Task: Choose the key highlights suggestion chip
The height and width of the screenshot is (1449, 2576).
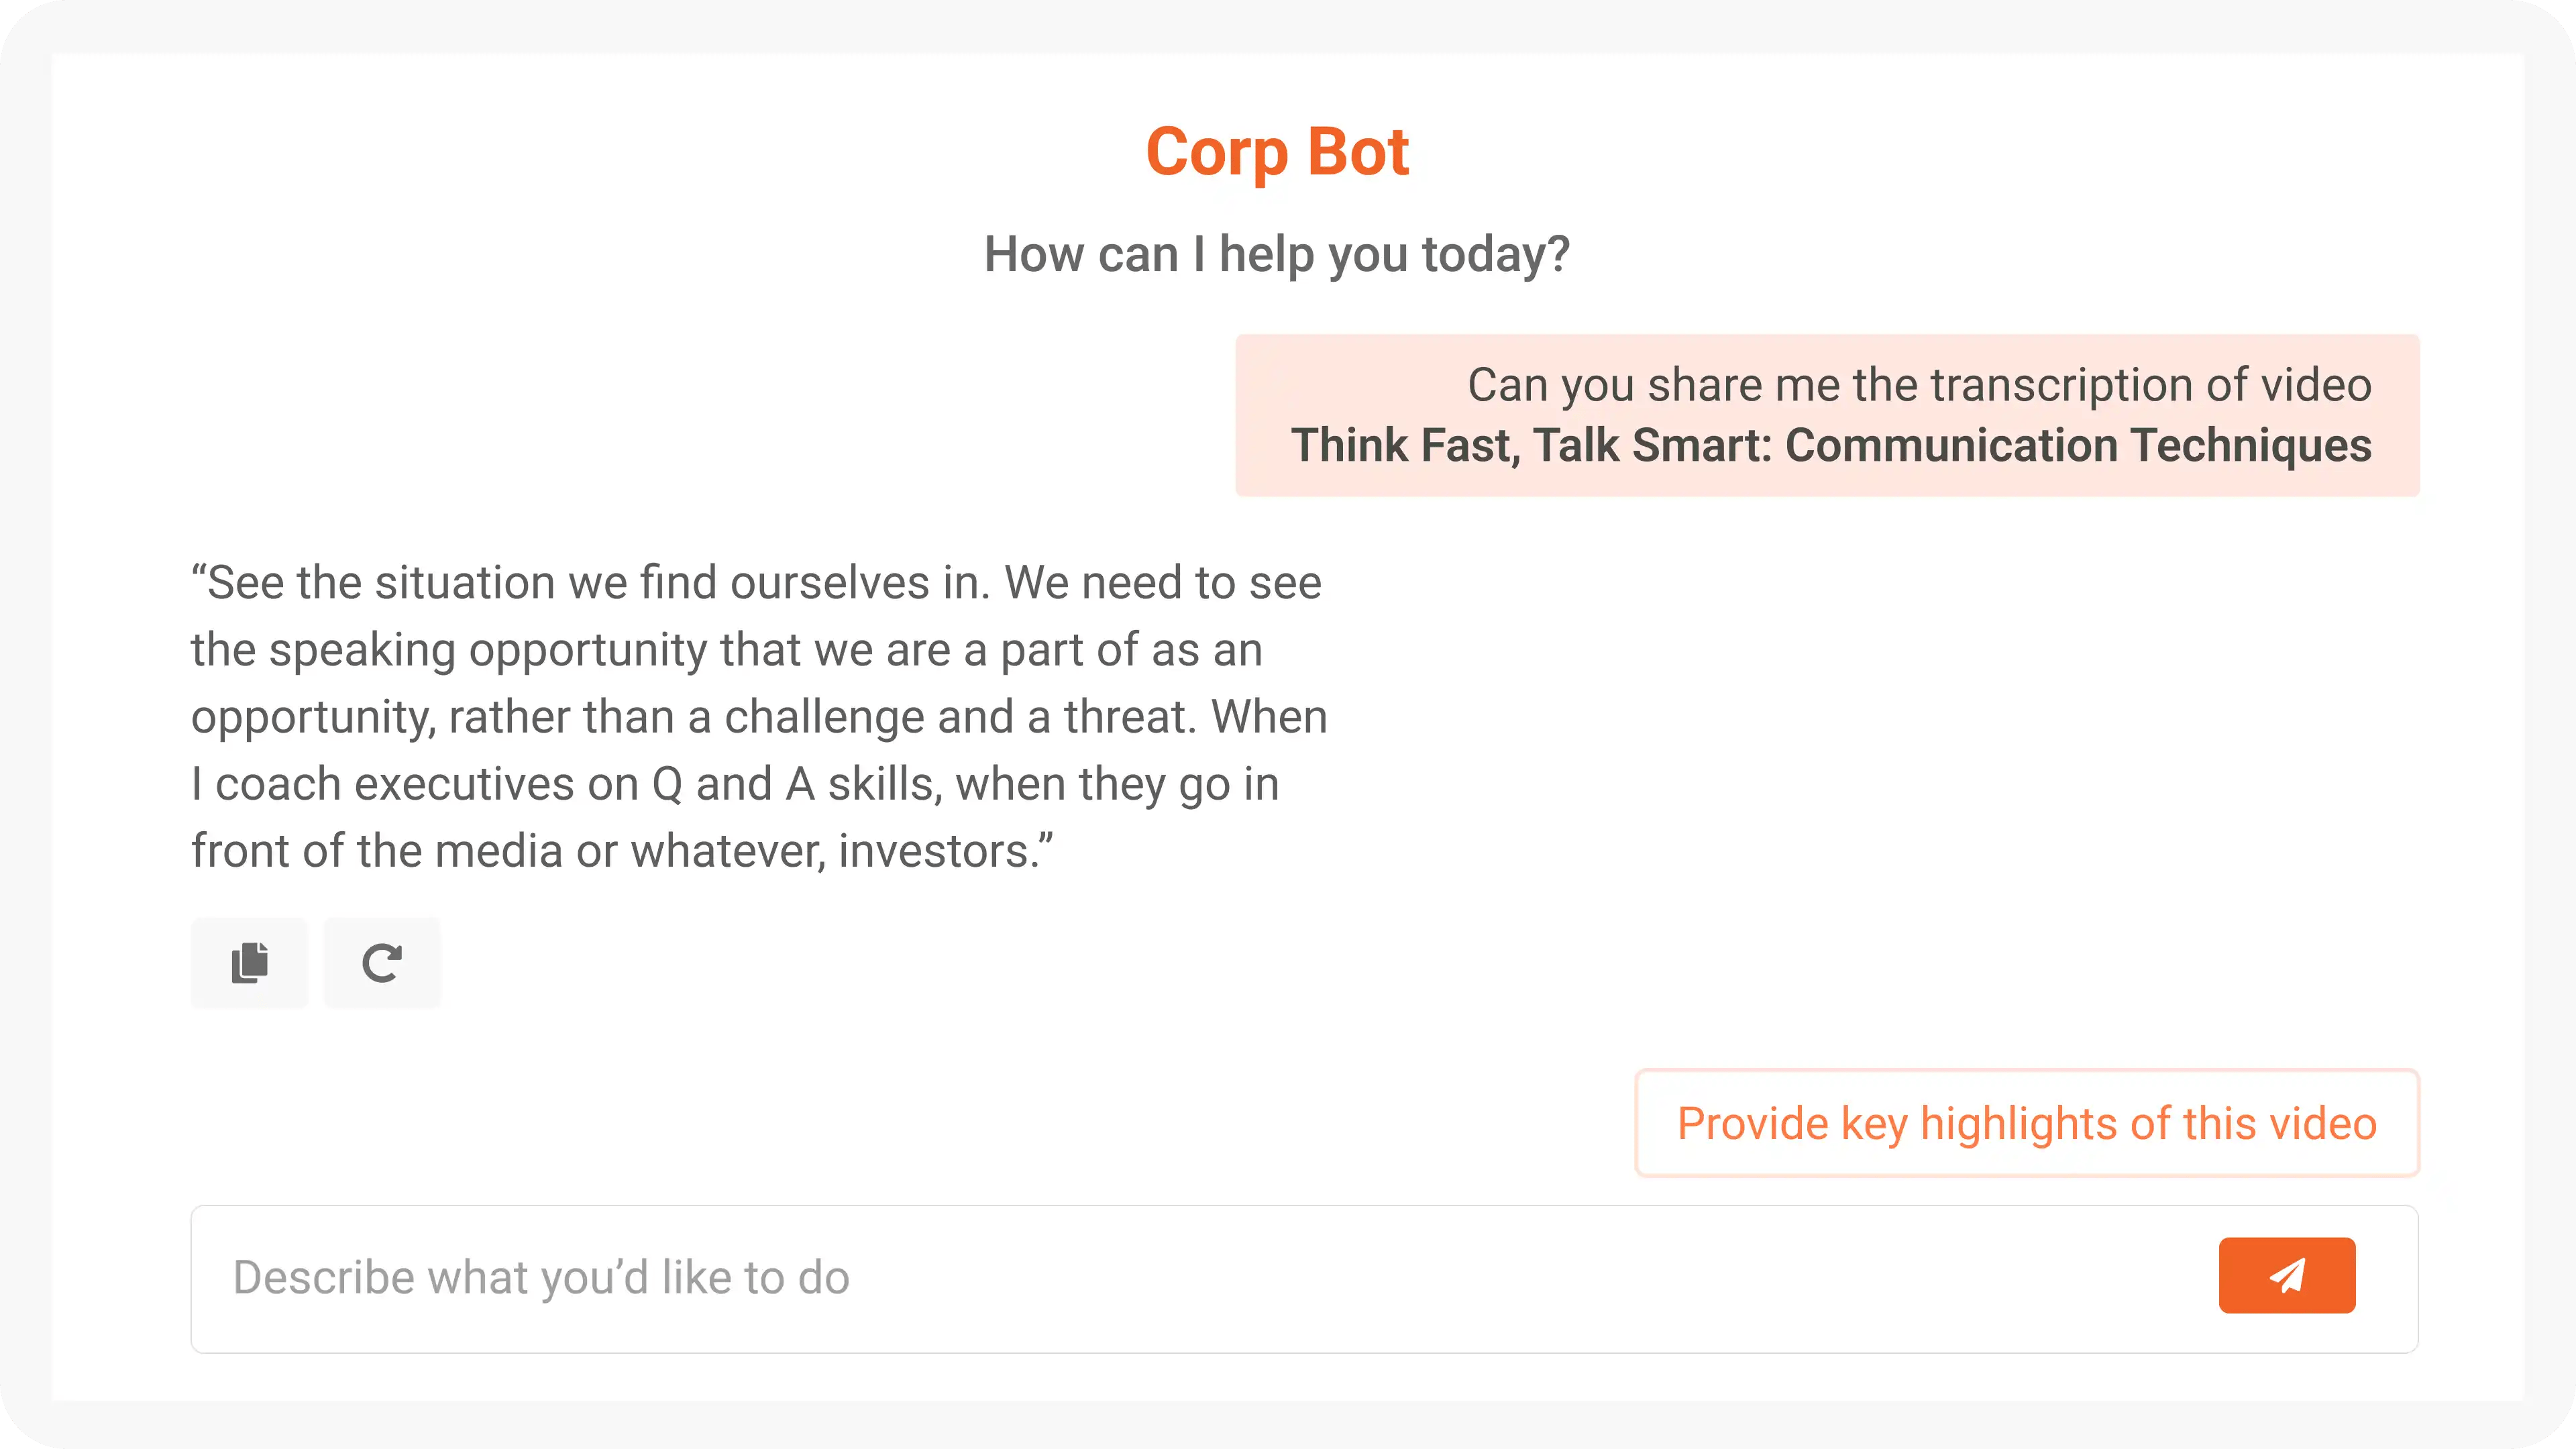Action: pyautogui.click(x=2026, y=1123)
